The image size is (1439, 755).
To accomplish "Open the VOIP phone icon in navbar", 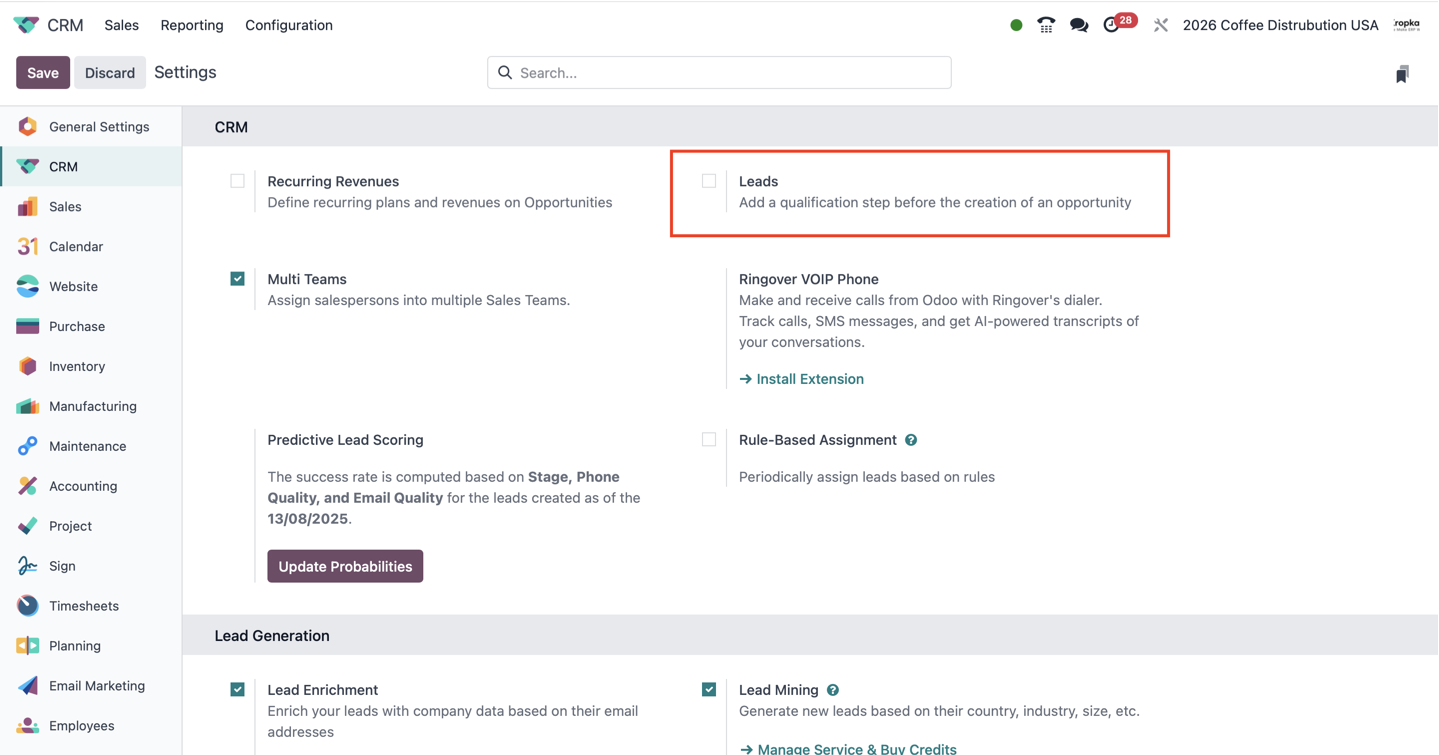I will tap(1046, 25).
